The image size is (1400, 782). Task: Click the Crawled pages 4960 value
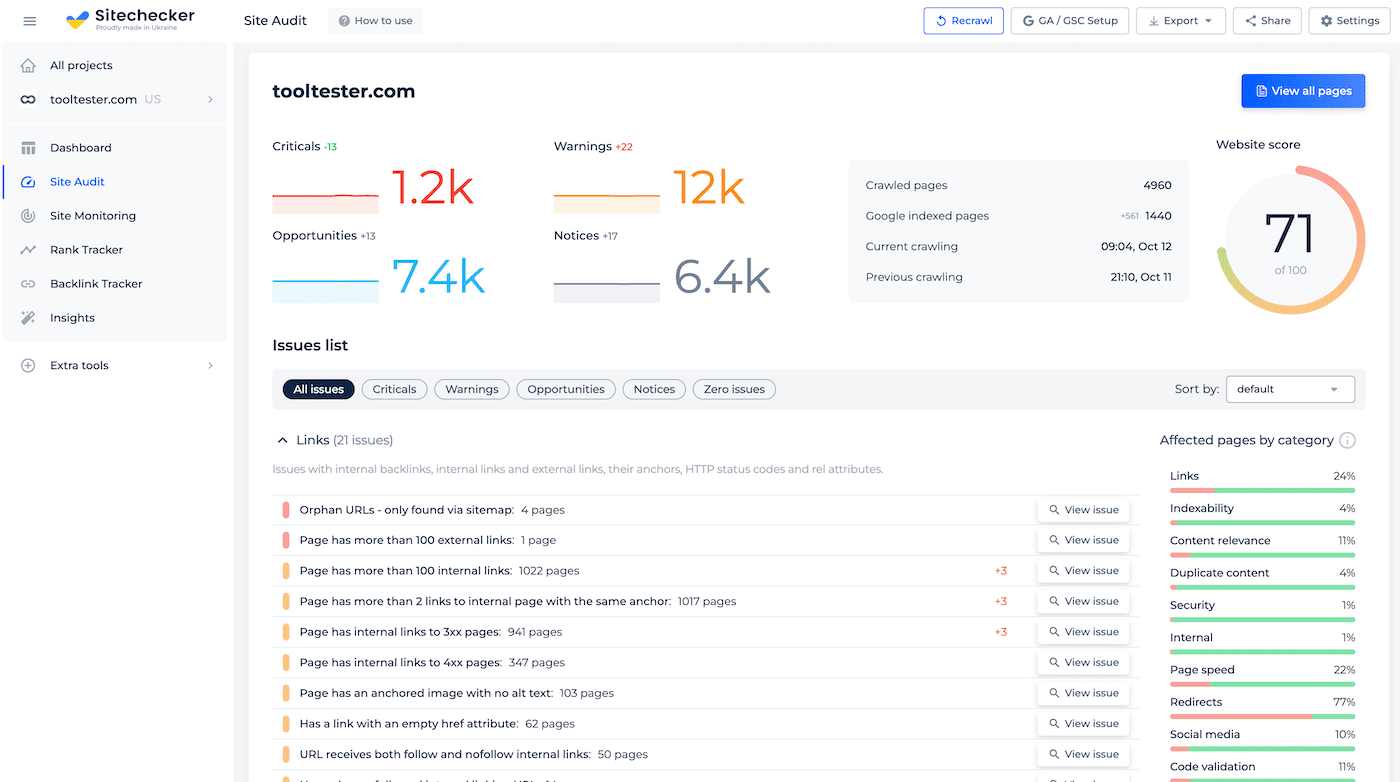(x=1157, y=185)
